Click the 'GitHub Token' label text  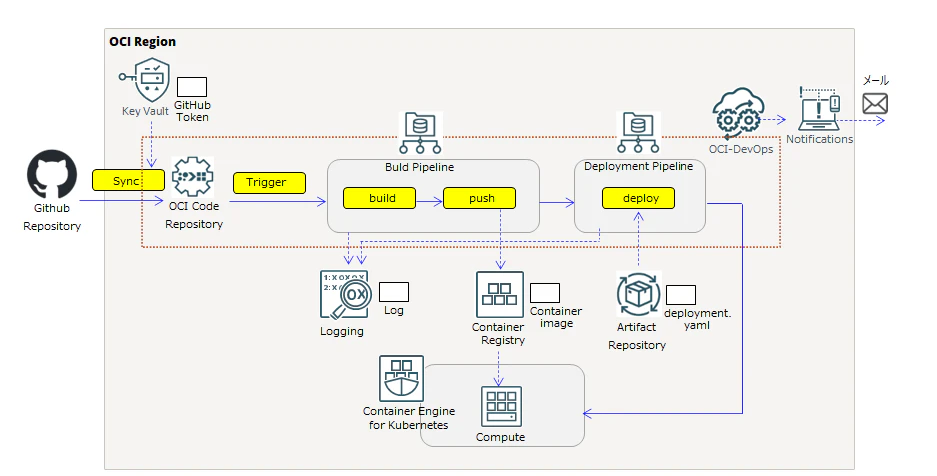pyautogui.click(x=192, y=111)
